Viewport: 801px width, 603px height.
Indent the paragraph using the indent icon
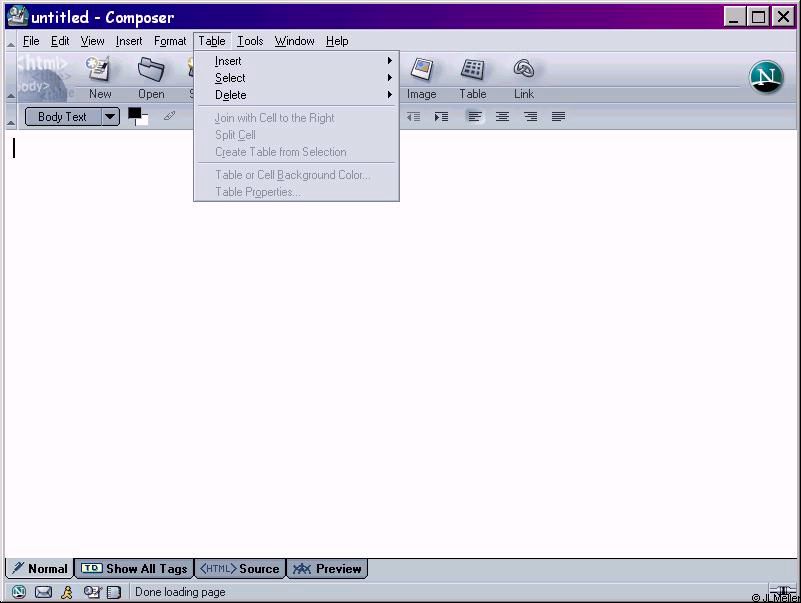[x=441, y=117]
